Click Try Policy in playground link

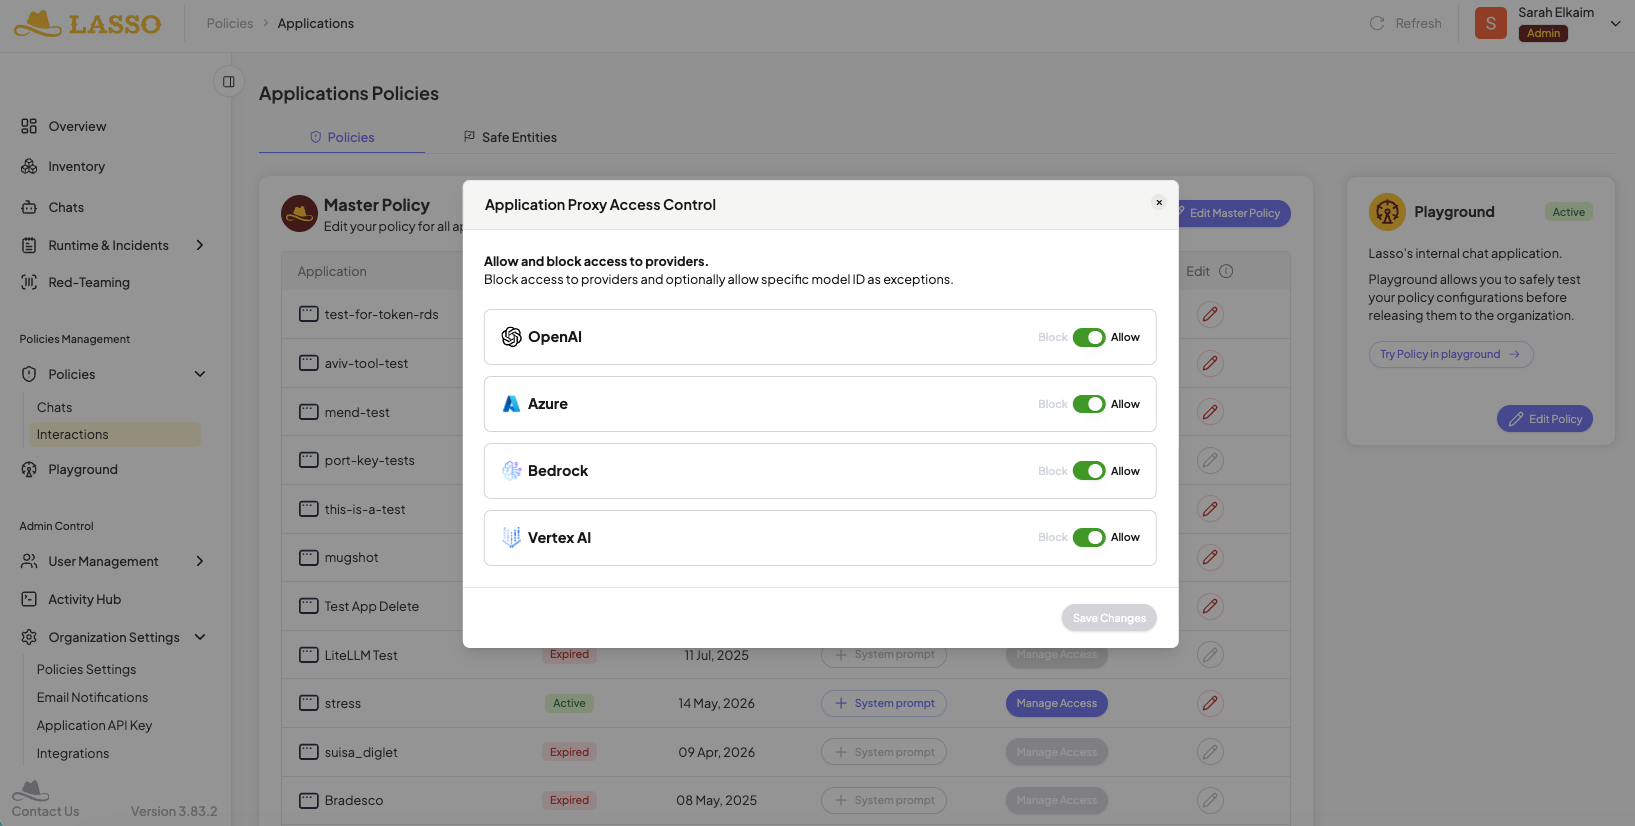point(1450,354)
